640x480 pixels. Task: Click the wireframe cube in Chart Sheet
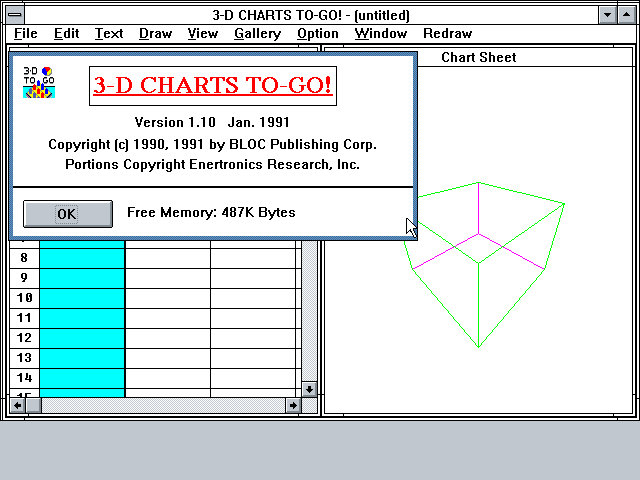point(484,264)
